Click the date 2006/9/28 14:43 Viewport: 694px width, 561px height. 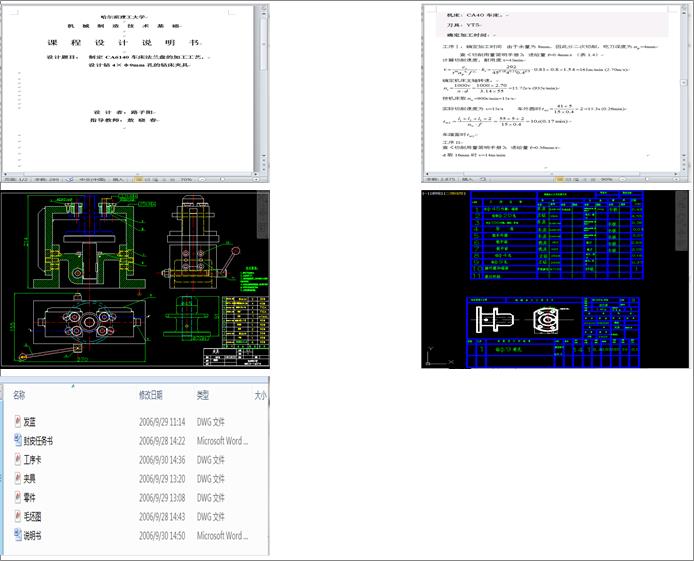[162, 517]
